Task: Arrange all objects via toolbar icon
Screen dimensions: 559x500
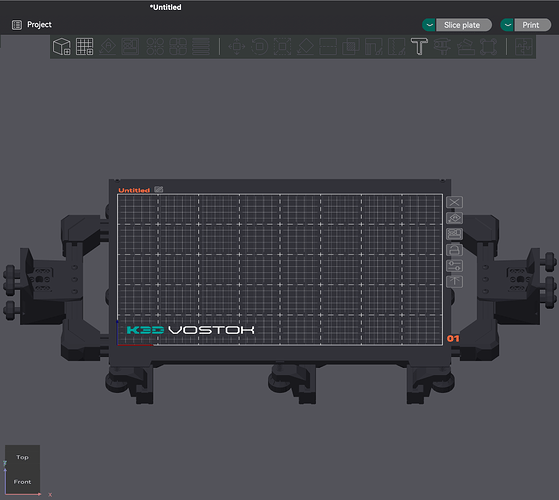Action: pos(130,47)
